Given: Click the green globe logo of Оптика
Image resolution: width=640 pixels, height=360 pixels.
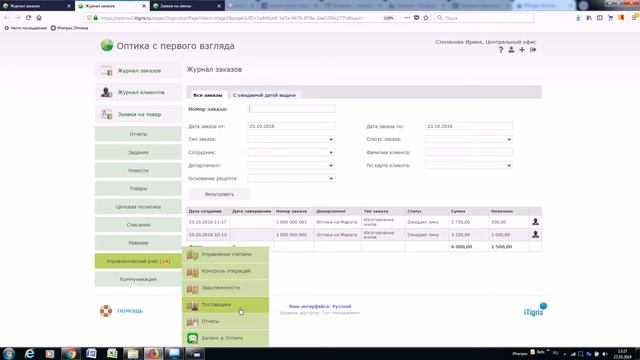Looking at the screenshot, I should [x=107, y=45].
